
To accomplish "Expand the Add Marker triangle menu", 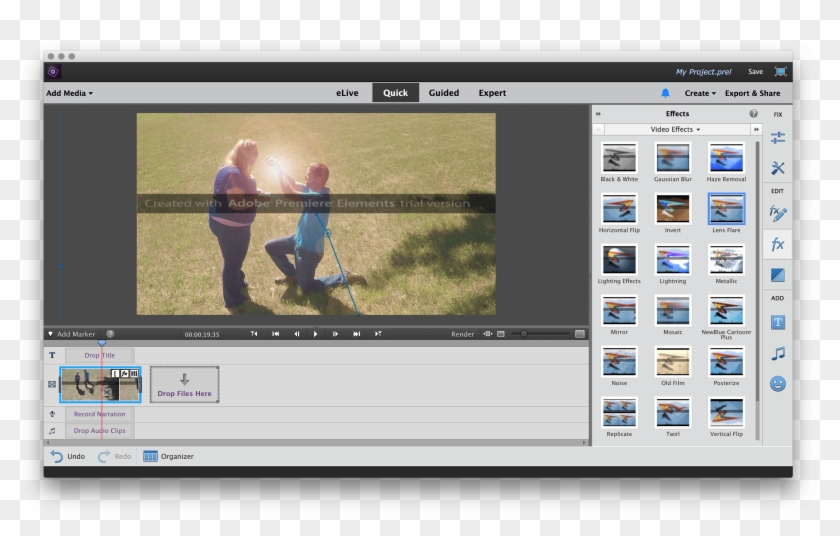I will click(x=50, y=334).
